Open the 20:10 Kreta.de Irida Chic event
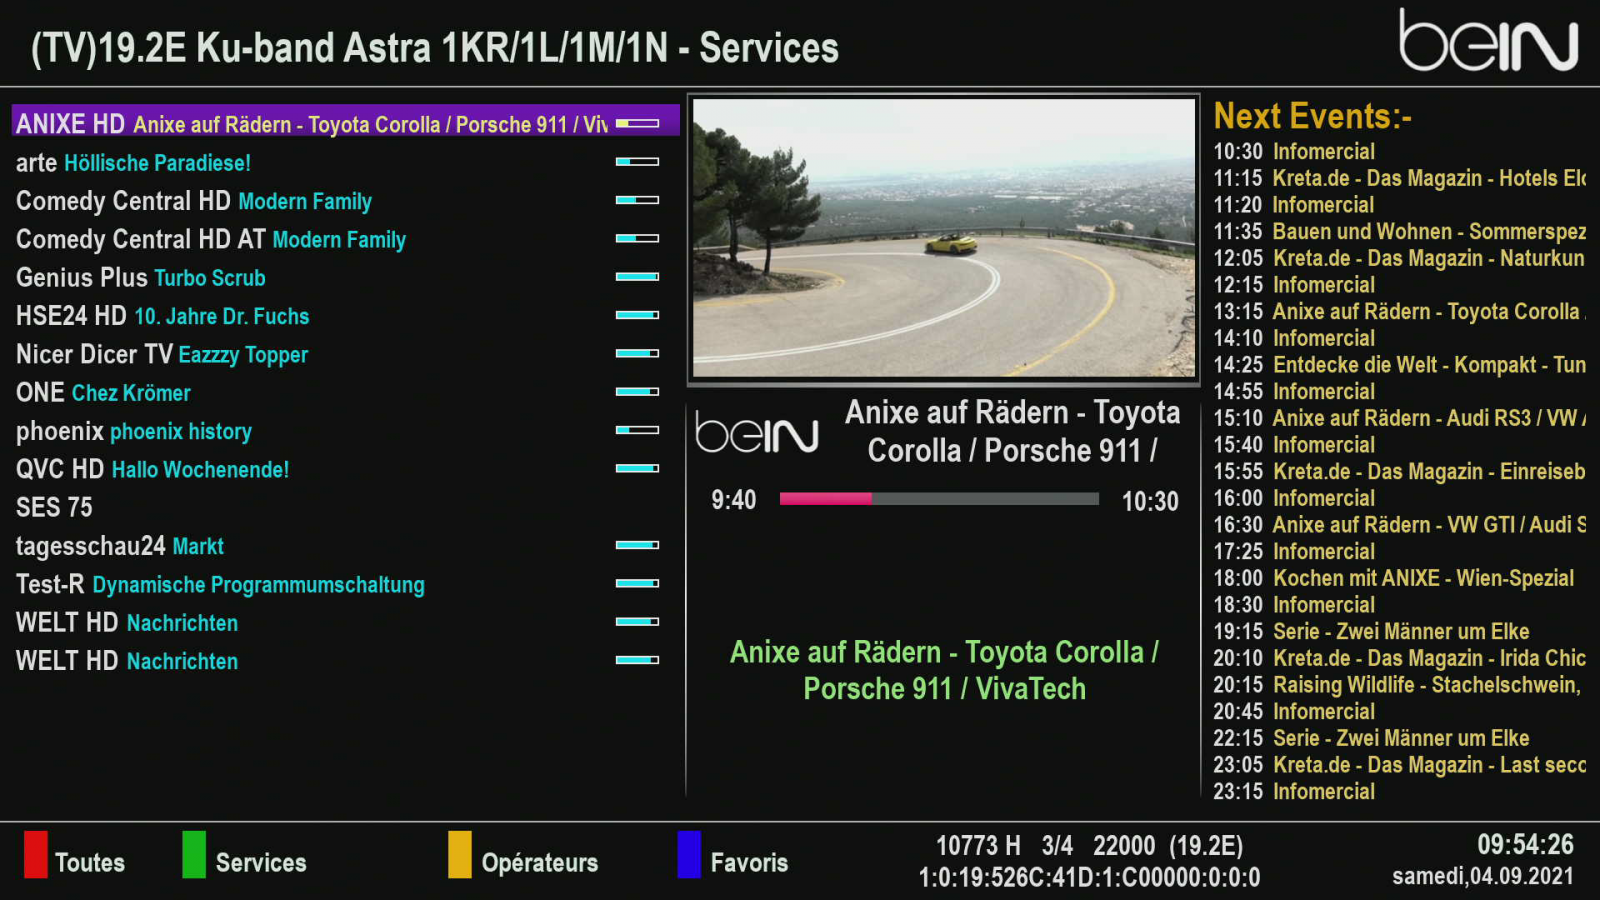1600x900 pixels. 1400,658
